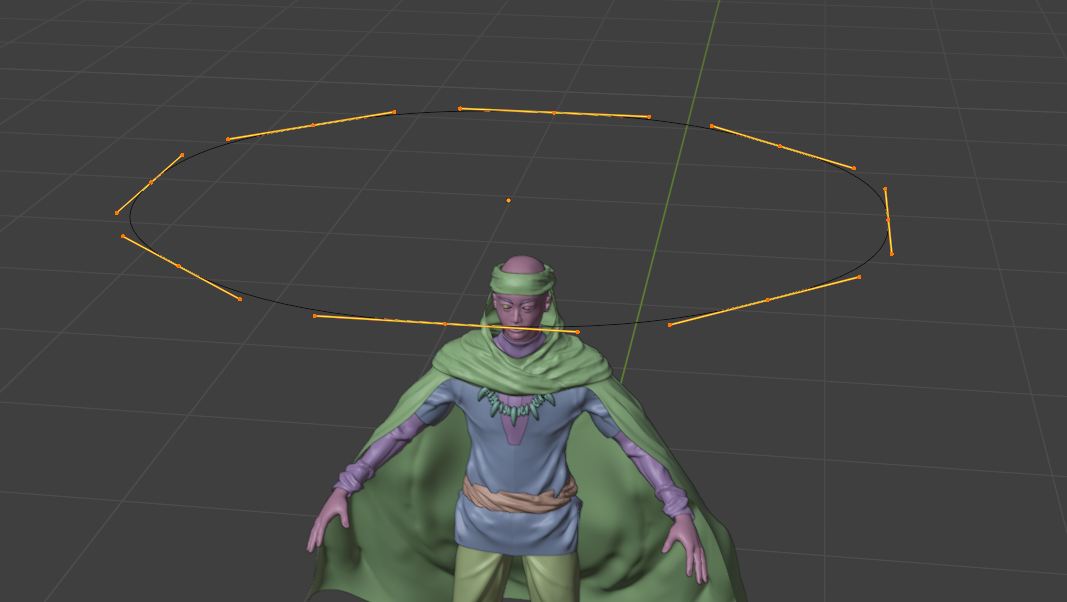Select the curve origin point inside the circle
The image size is (1067, 602).
point(508,201)
